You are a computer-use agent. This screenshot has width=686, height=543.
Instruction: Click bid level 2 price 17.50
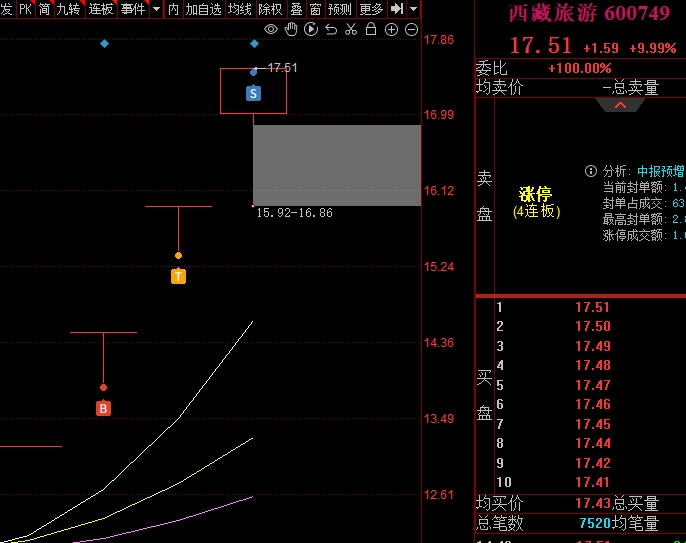point(592,326)
